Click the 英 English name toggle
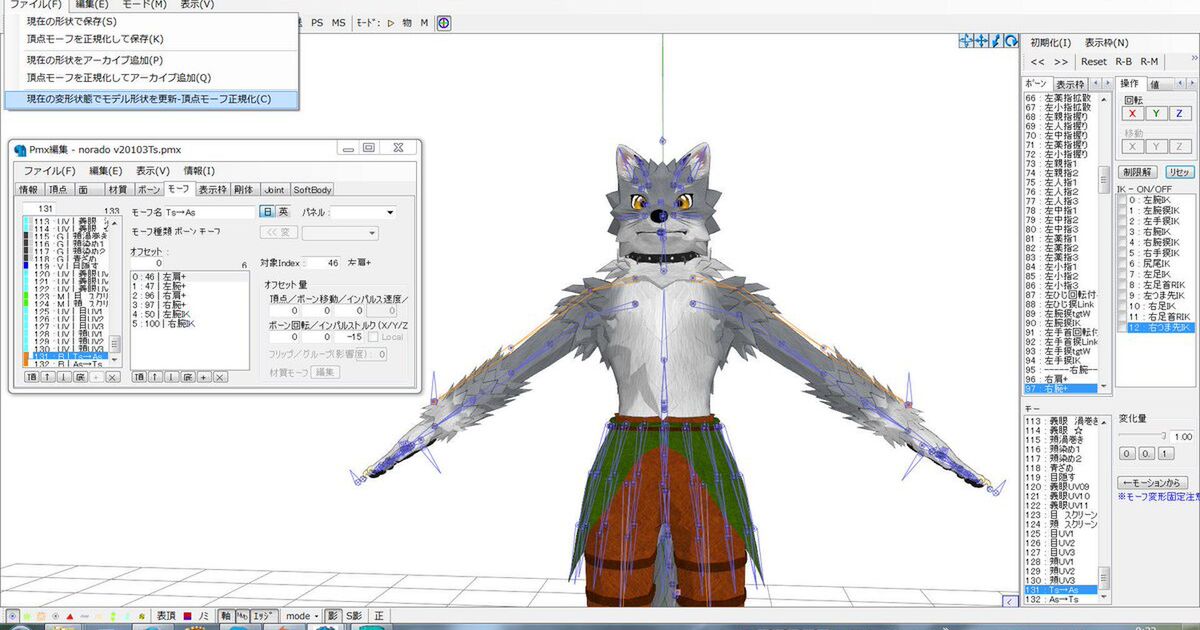 (x=283, y=211)
